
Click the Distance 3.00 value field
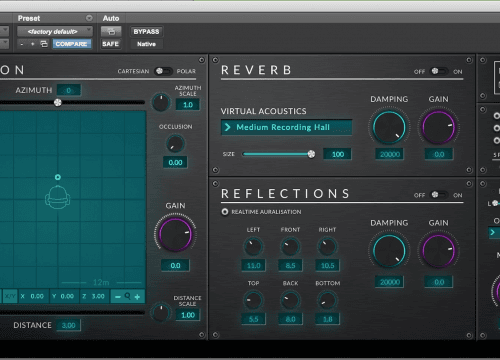tap(69, 325)
